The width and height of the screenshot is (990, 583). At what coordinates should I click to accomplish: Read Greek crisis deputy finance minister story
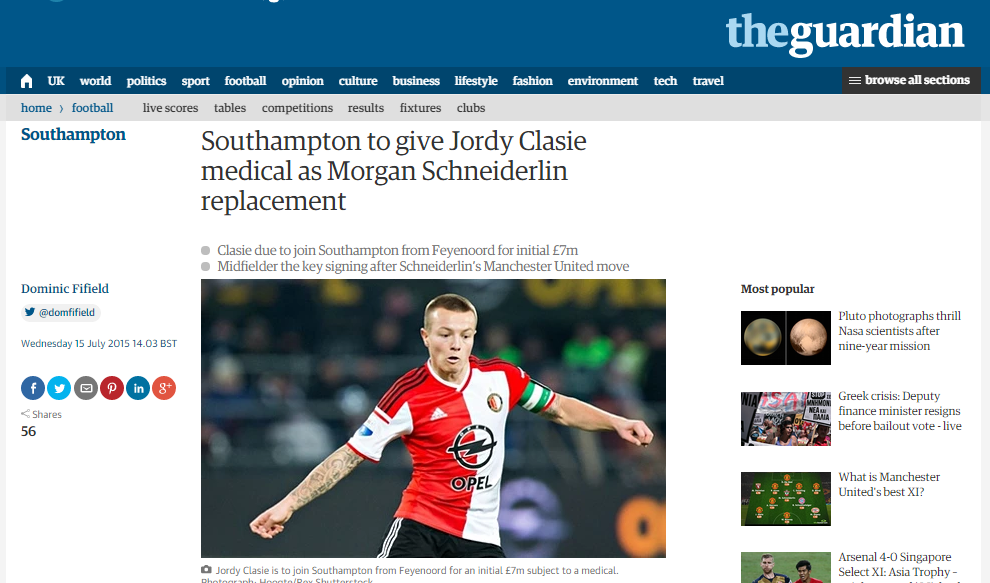(900, 411)
